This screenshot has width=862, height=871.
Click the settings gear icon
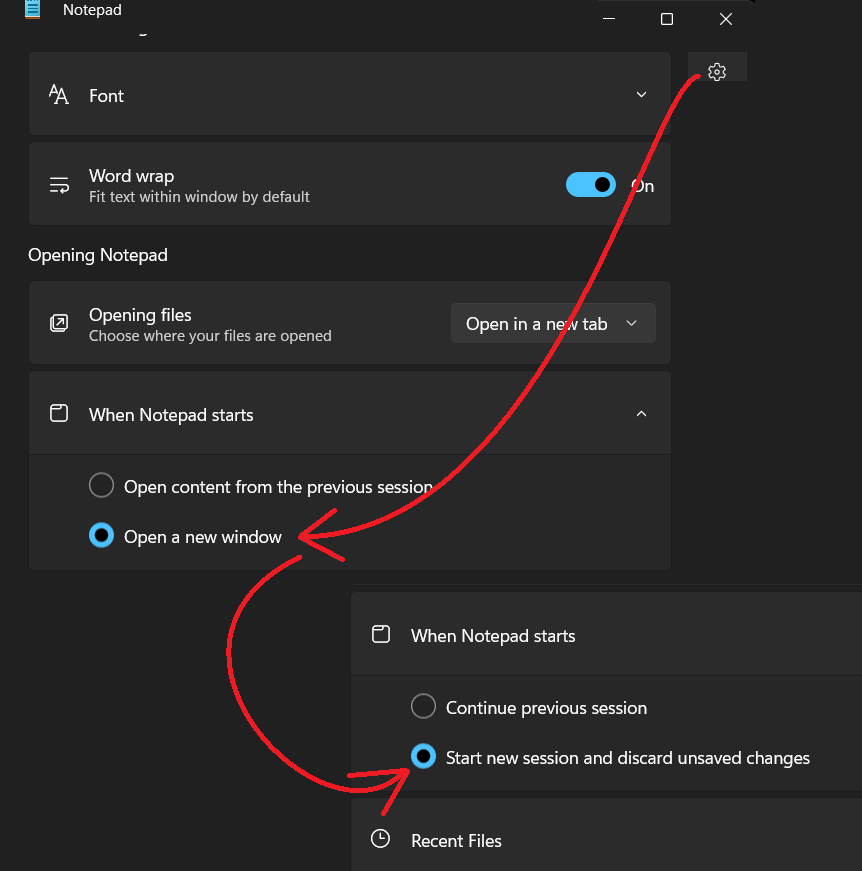pyautogui.click(x=716, y=71)
